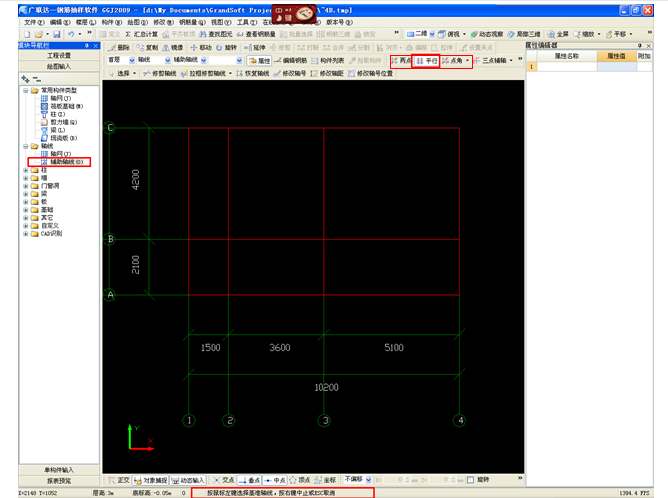Screen dimensions: 668x498
Task: Open the 缩放 zoom dropdown arrow
Action: pyautogui.click(x=599, y=34)
